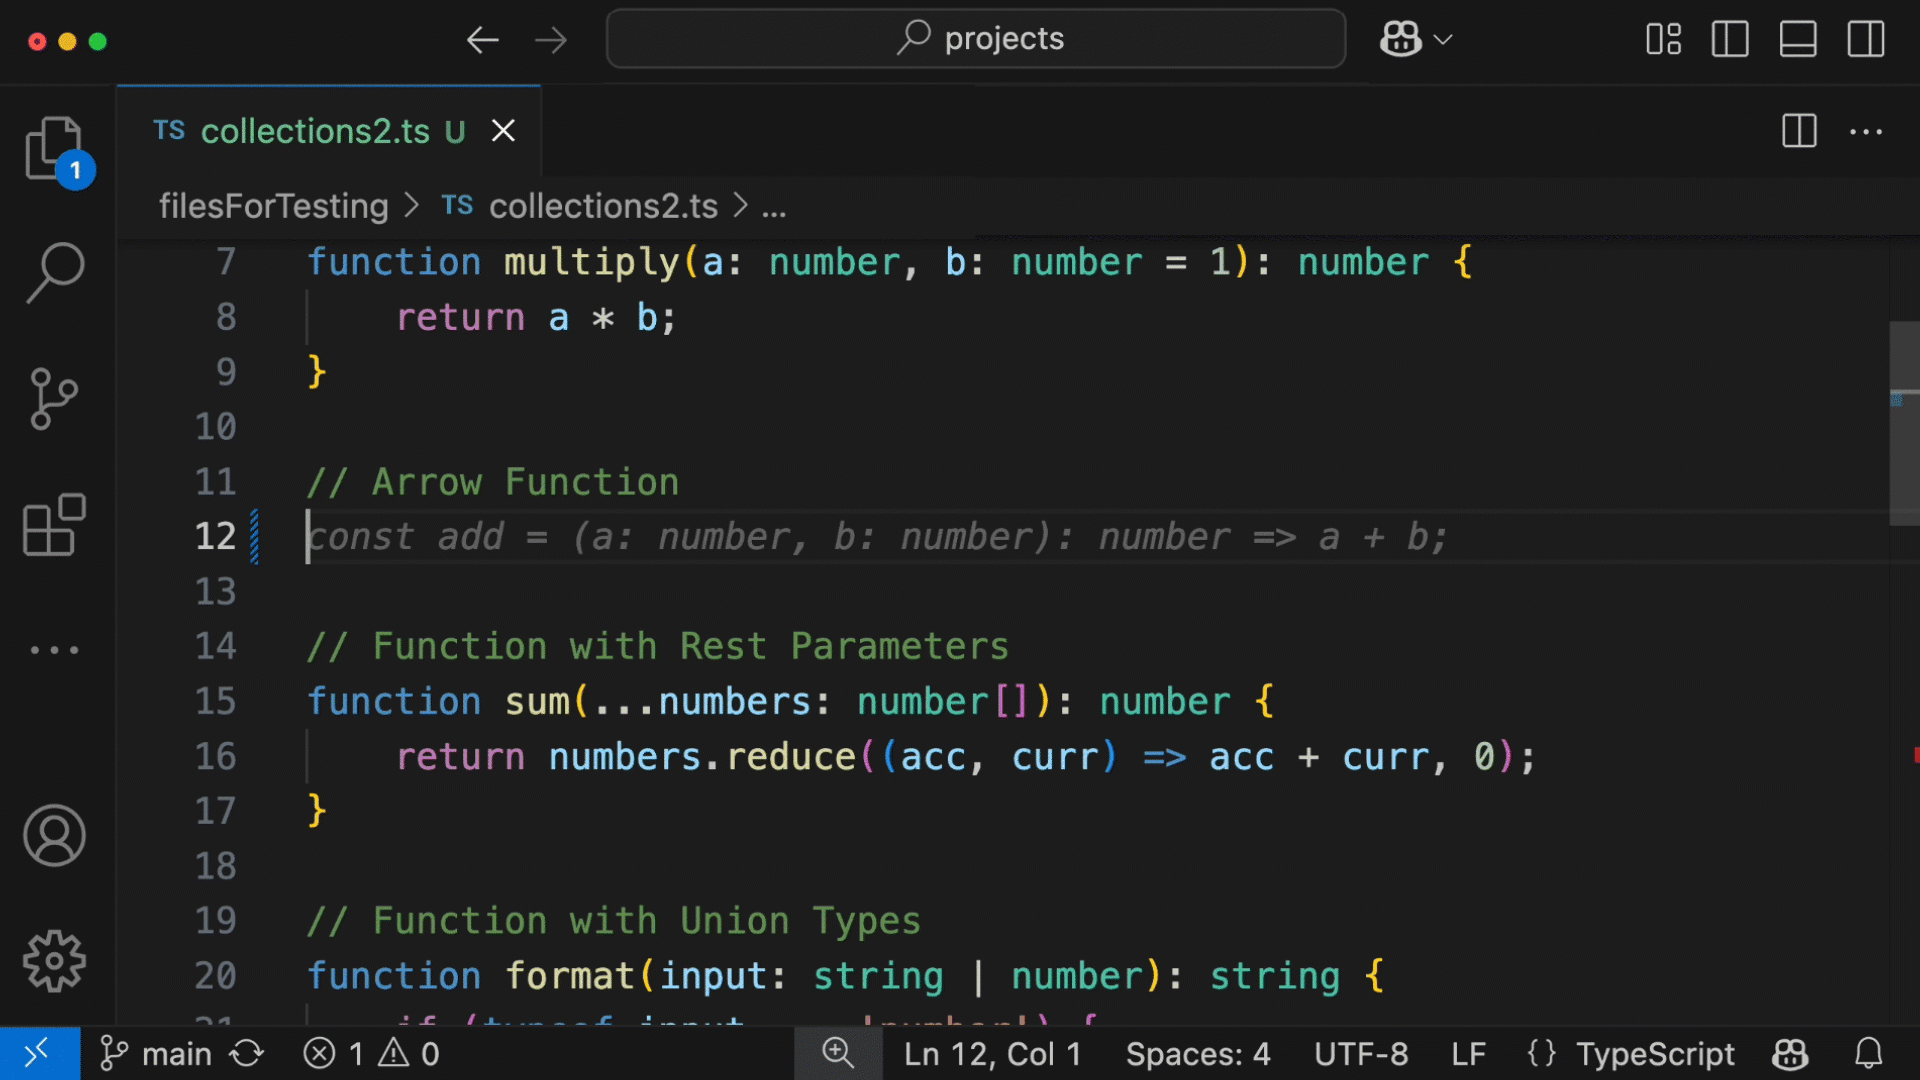1920x1080 pixels.
Task: Toggle the bottom panel visibility
Action: 1798,40
